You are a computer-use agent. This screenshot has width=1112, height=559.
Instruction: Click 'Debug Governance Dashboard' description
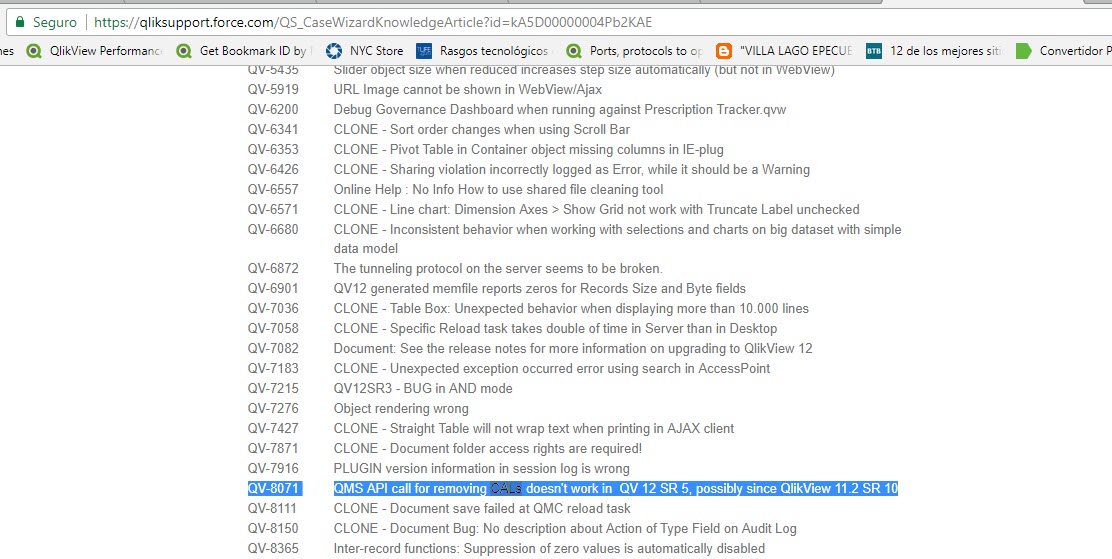pos(560,109)
